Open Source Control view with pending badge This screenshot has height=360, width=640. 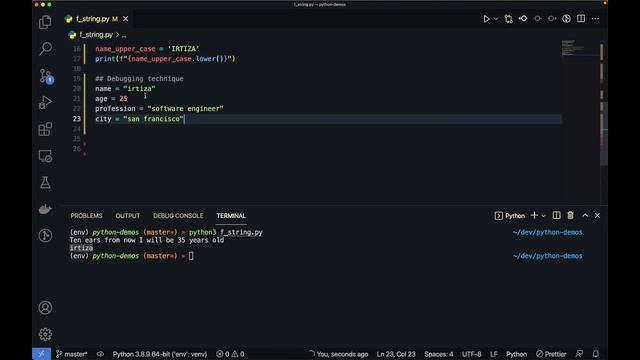pyautogui.click(x=45, y=76)
